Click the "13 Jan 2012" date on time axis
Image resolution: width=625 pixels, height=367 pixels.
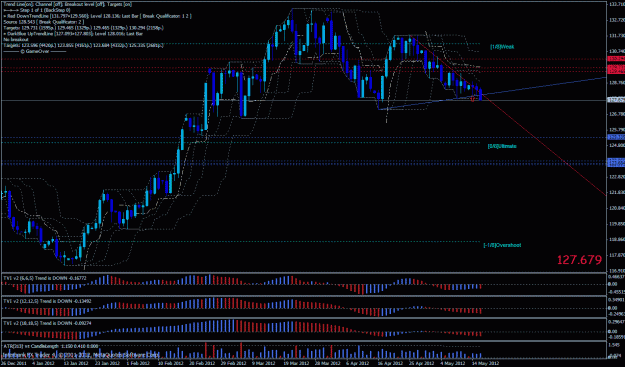click(76, 363)
